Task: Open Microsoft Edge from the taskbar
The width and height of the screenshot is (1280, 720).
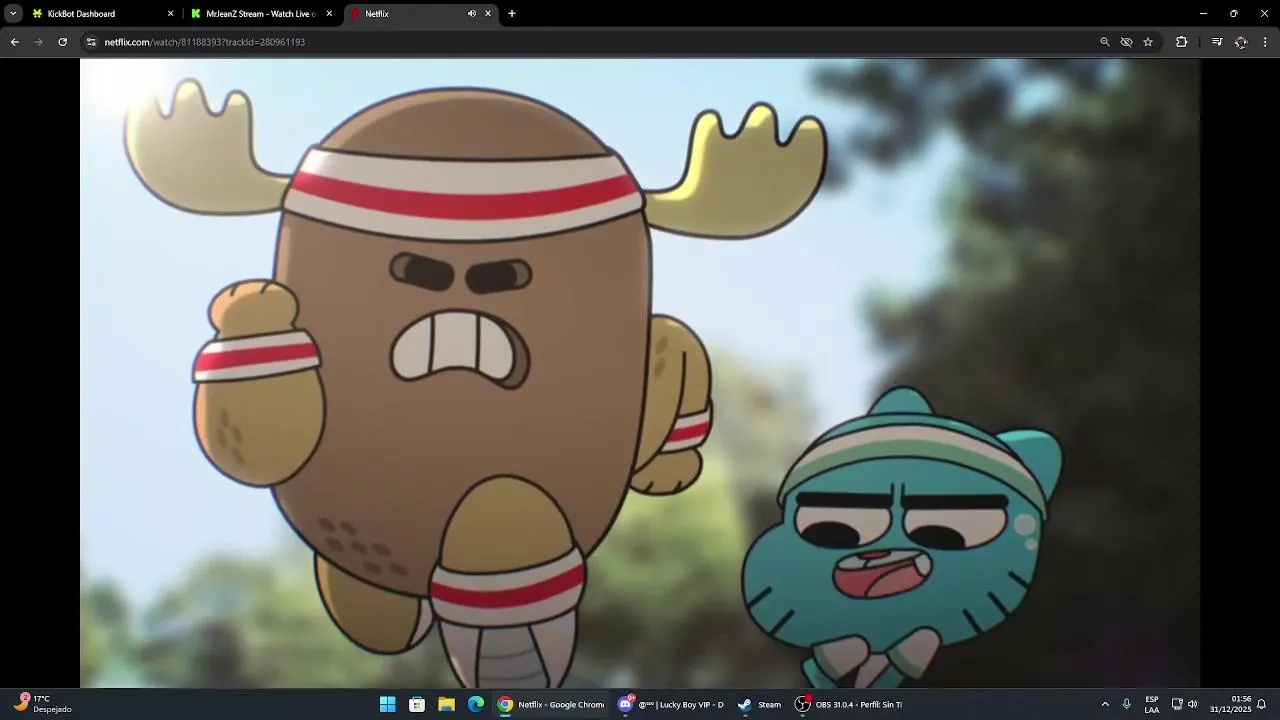Action: click(x=476, y=704)
